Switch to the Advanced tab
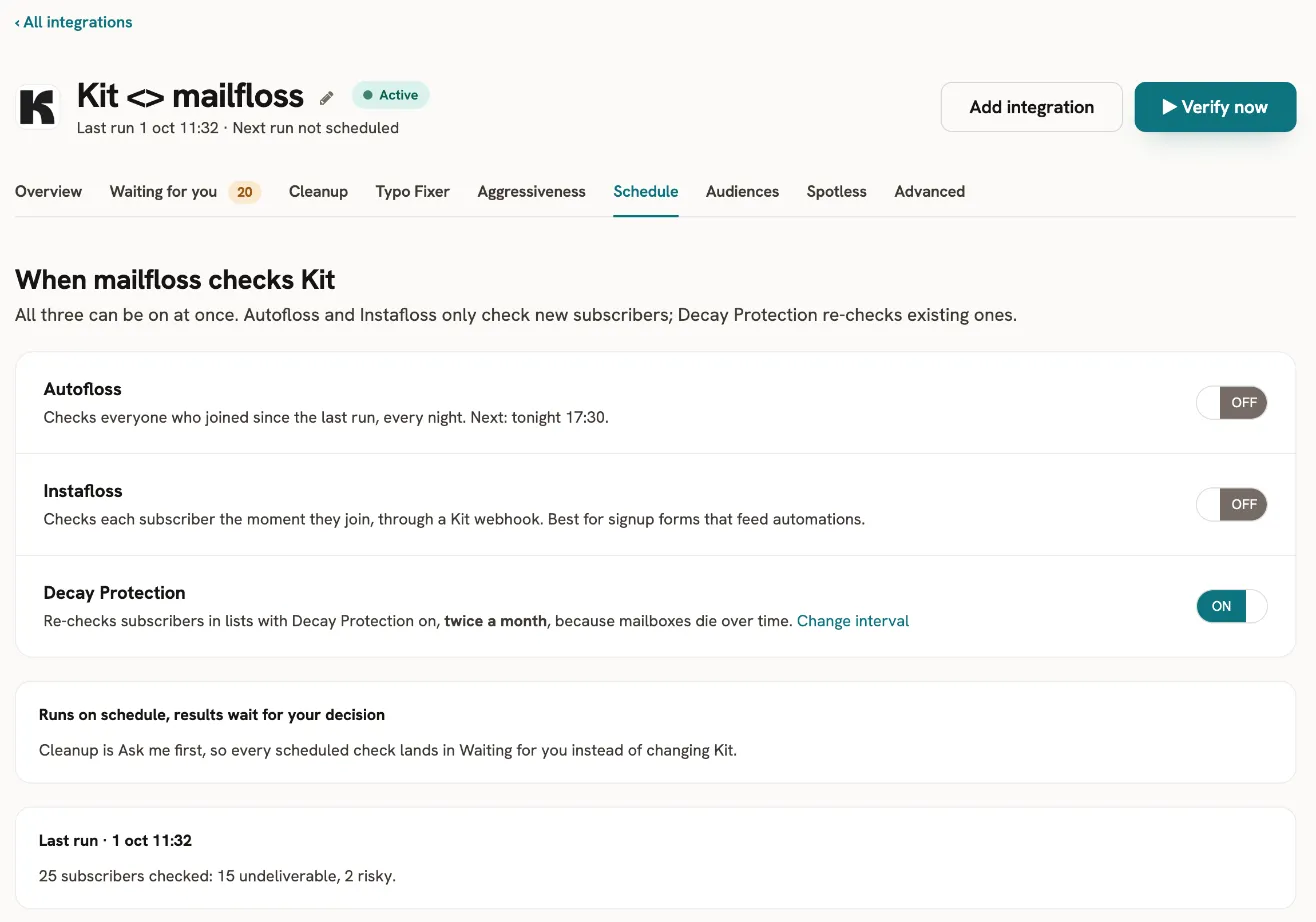 coord(930,191)
